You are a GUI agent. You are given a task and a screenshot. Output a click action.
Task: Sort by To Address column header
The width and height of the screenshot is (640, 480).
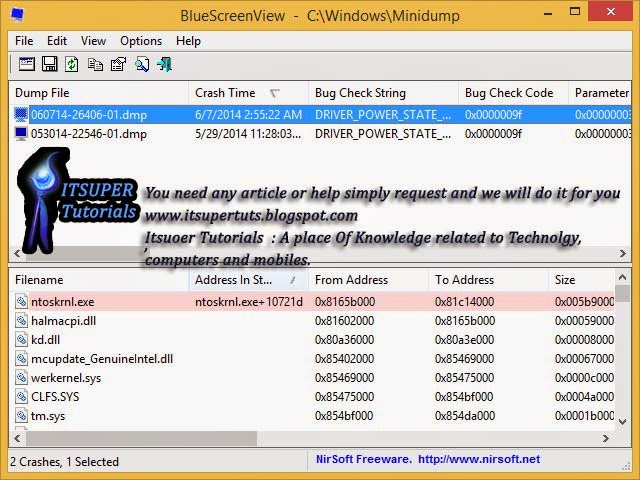tap(489, 280)
